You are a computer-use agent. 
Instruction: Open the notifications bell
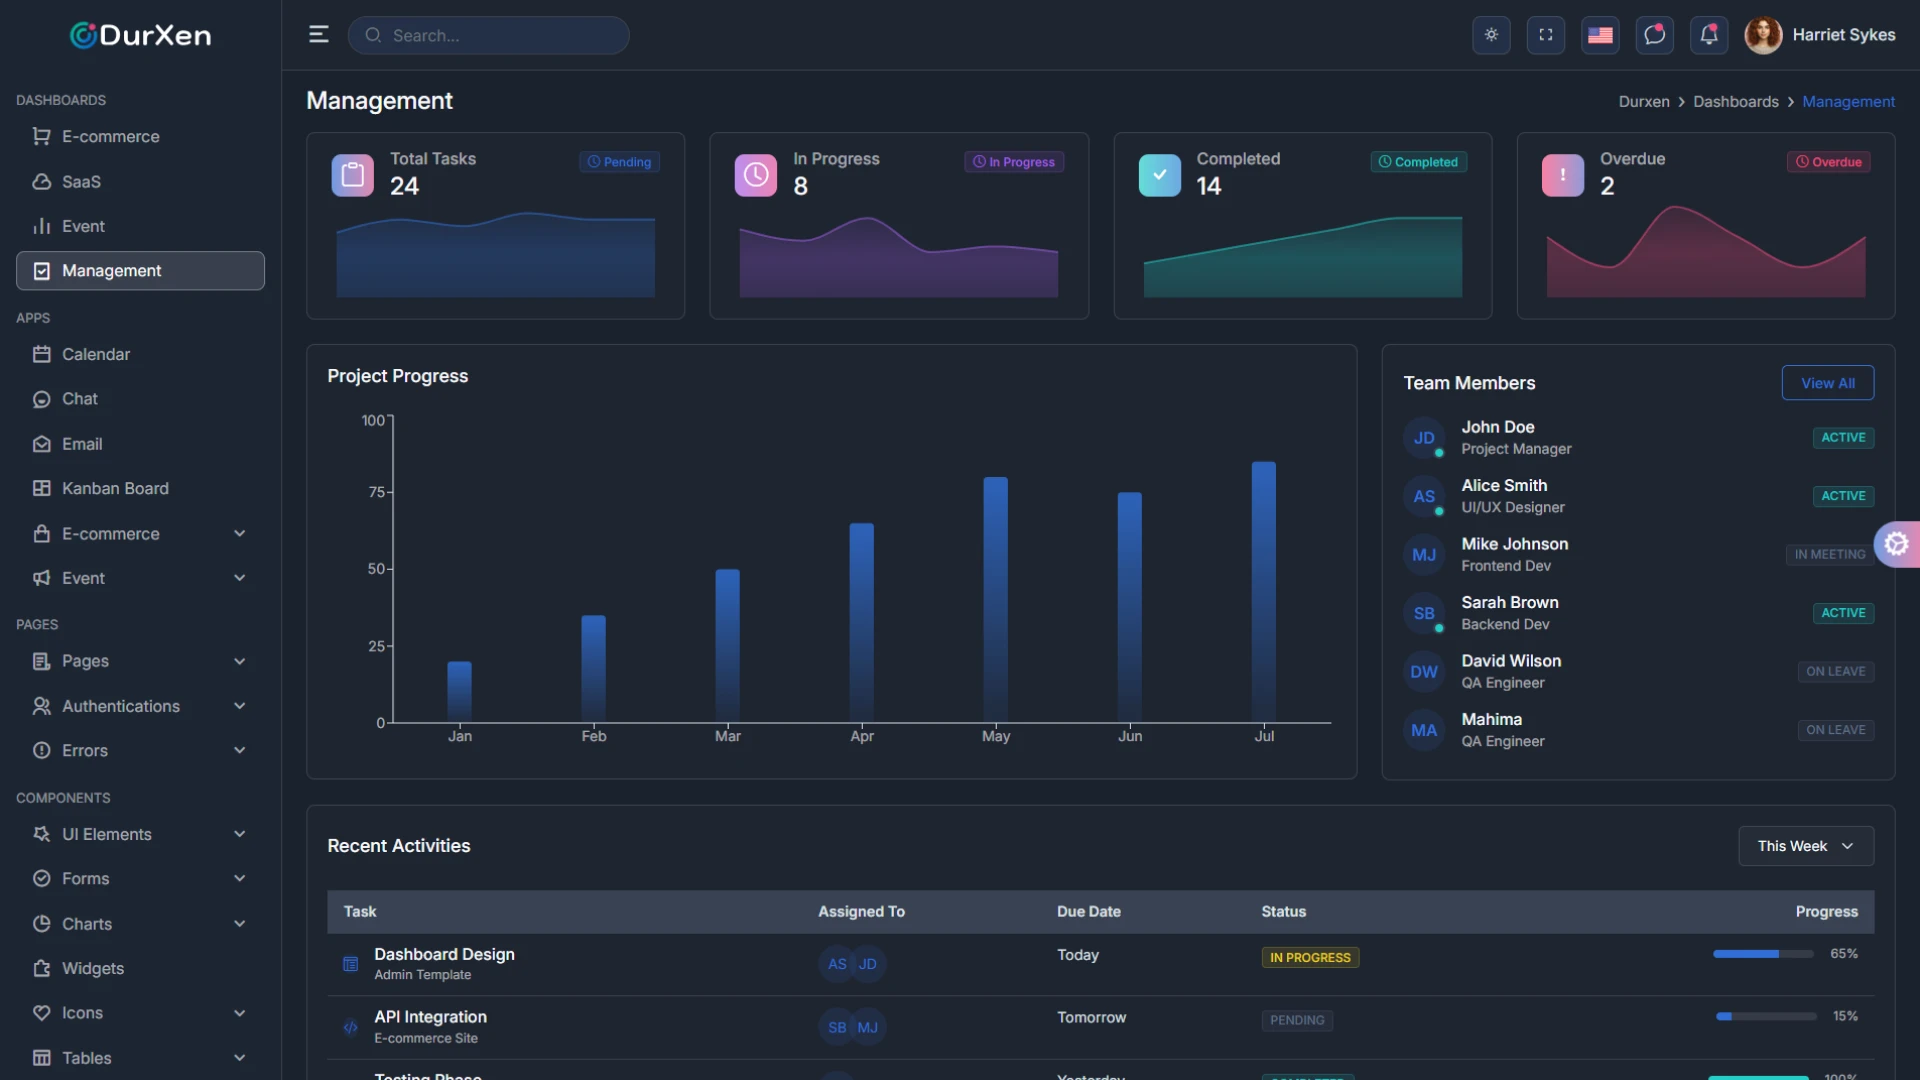tap(1709, 35)
